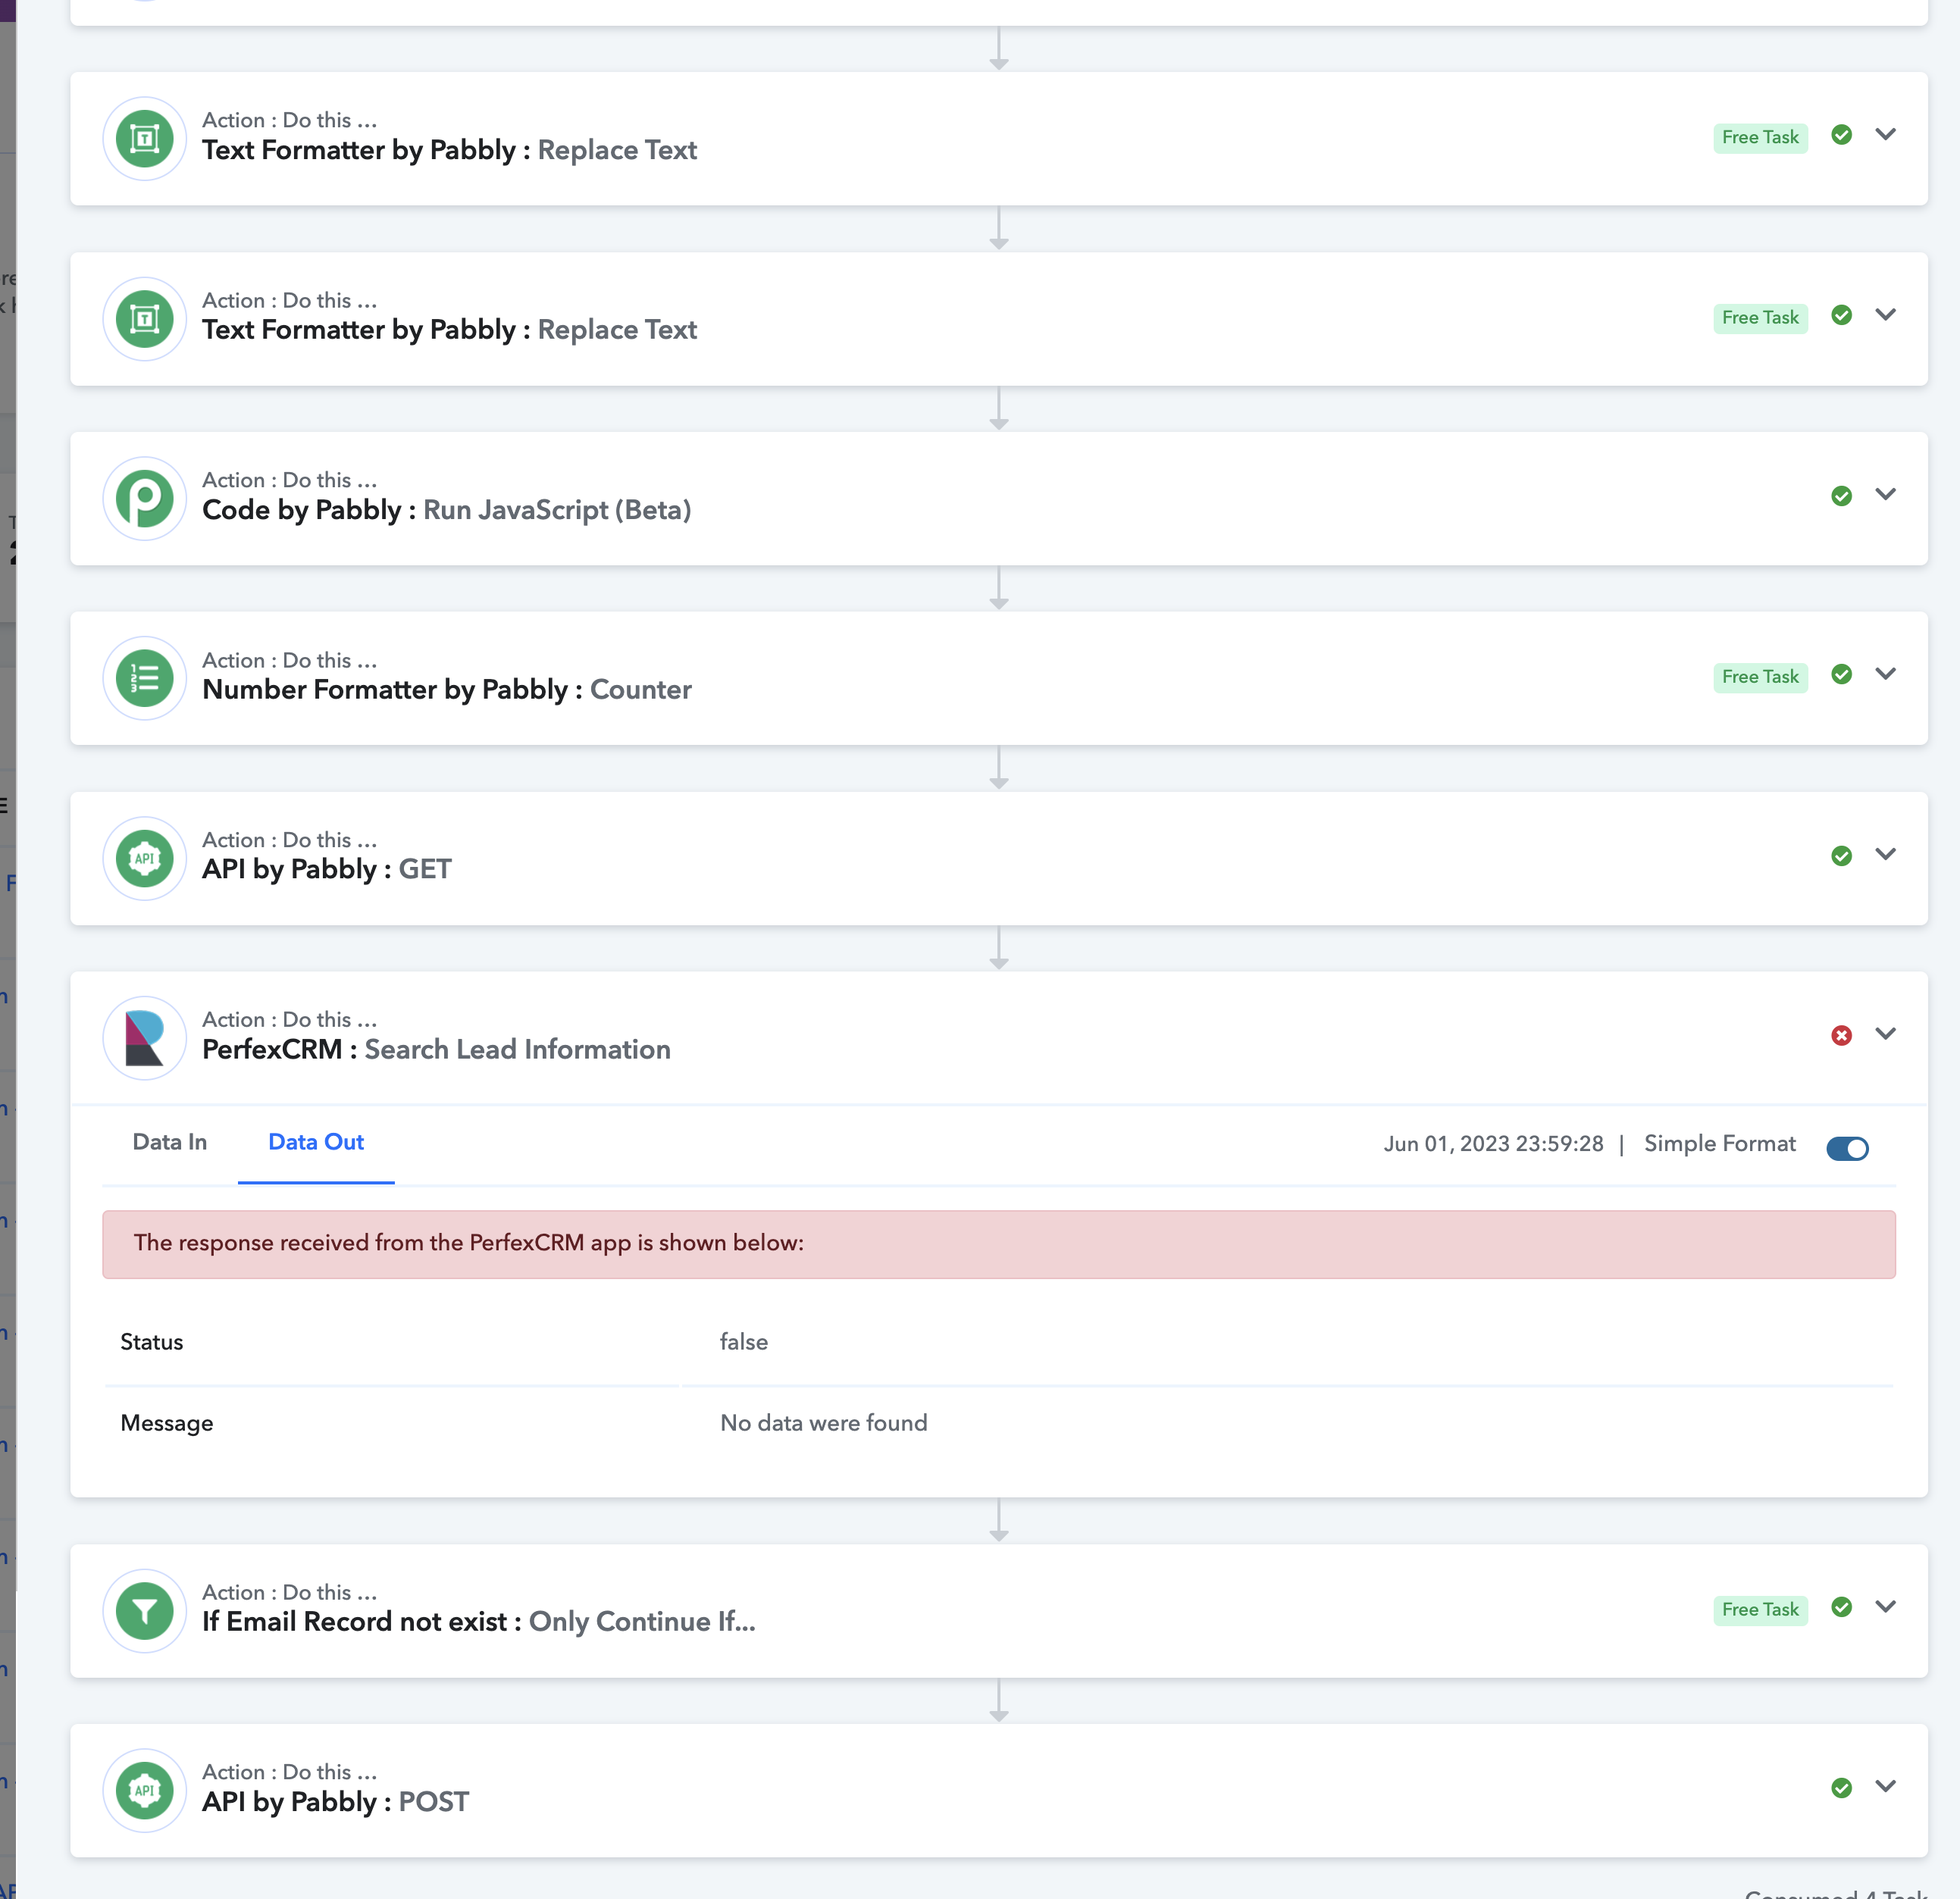Expand the Number Formatter Counter step
Image resolution: width=1960 pixels, height=1899 pixels.
point(1885,673)
